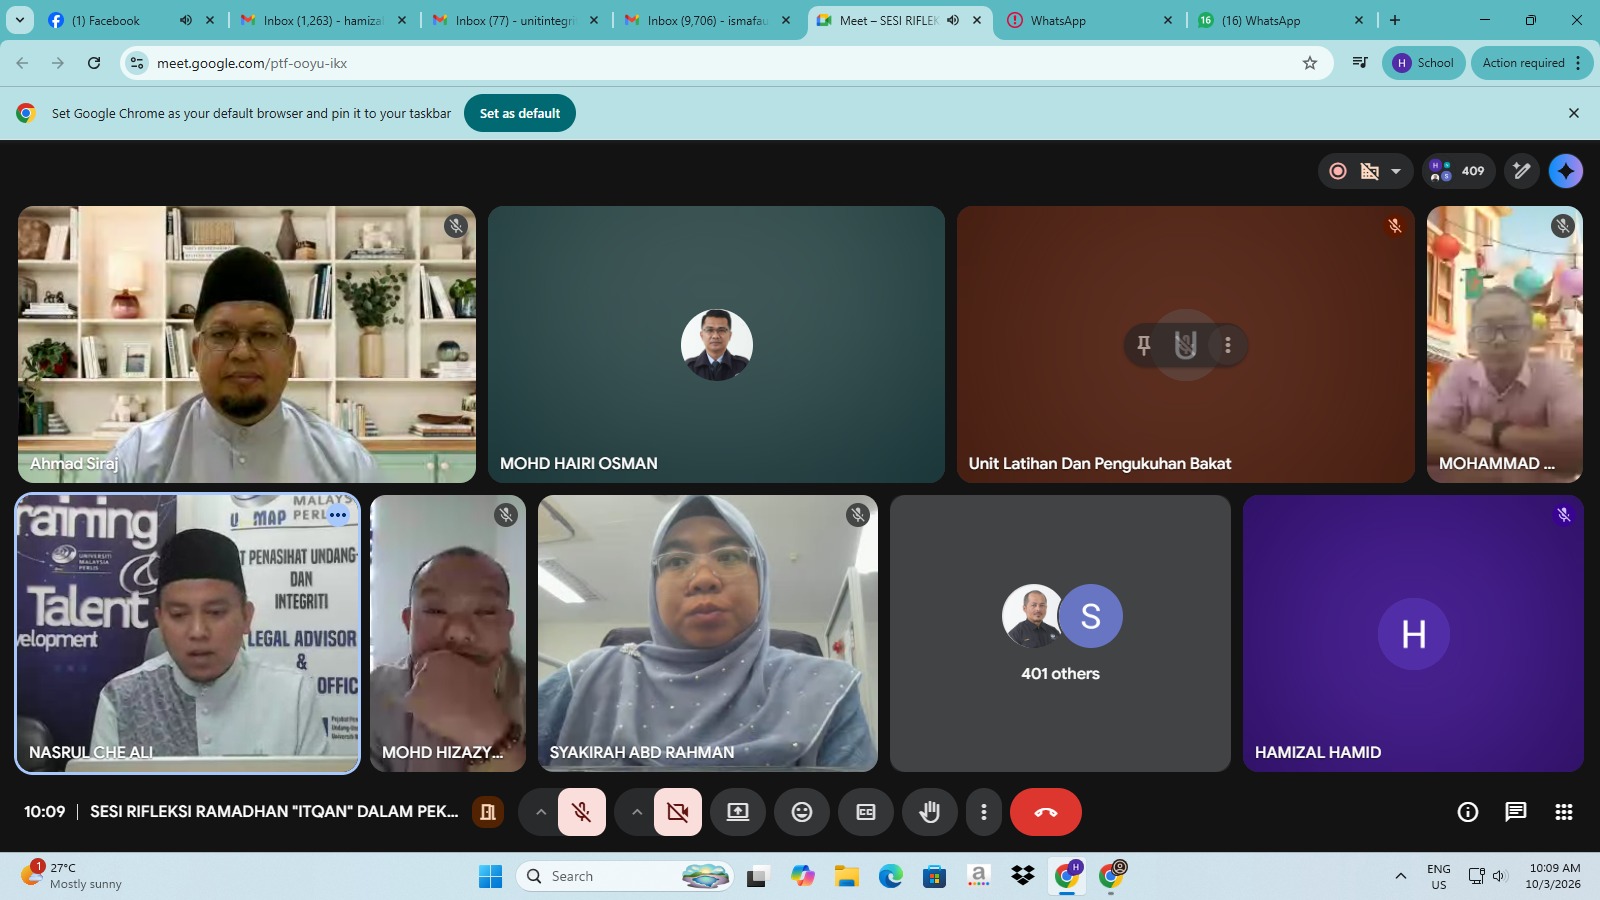The image size is (1600, 900).
Task: Leave the call with red hang-up button
Action: (x=1046, y=812)
